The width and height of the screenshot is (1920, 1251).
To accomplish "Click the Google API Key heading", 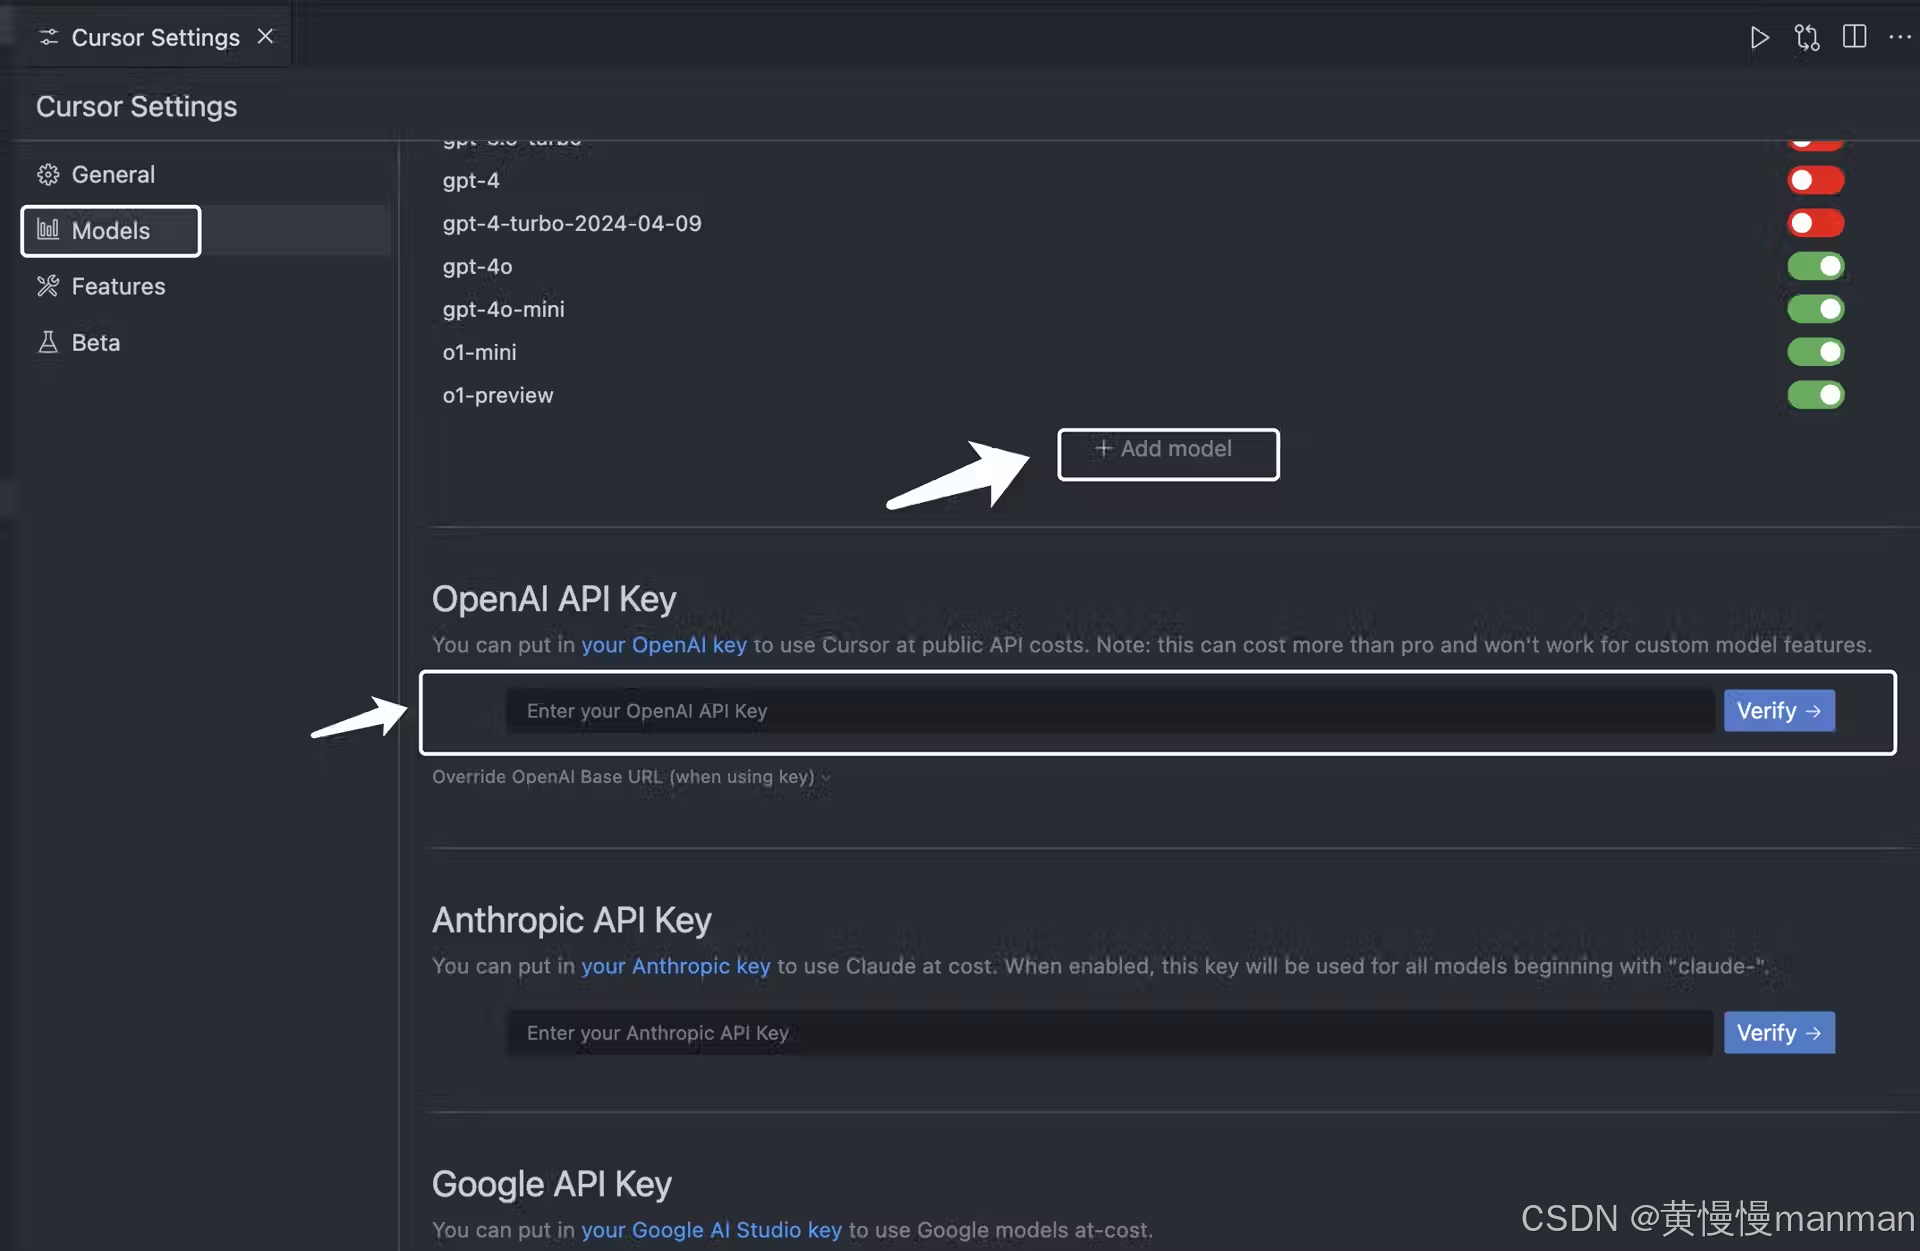I will coord(552,1184).
